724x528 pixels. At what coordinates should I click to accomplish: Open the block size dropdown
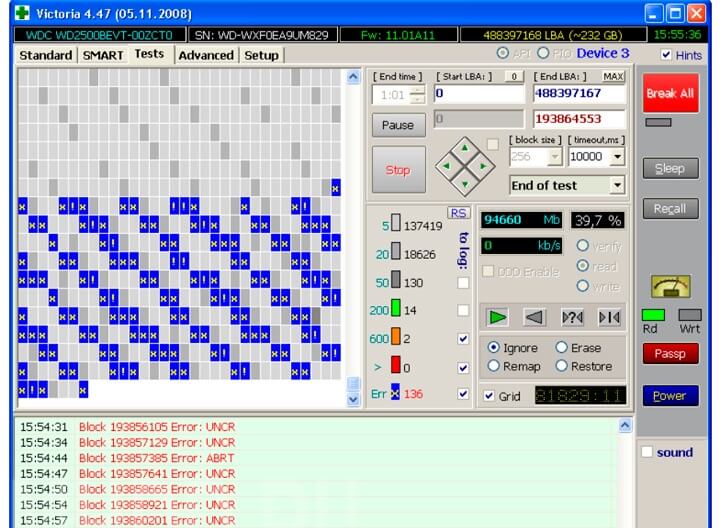tap(555, 157)
